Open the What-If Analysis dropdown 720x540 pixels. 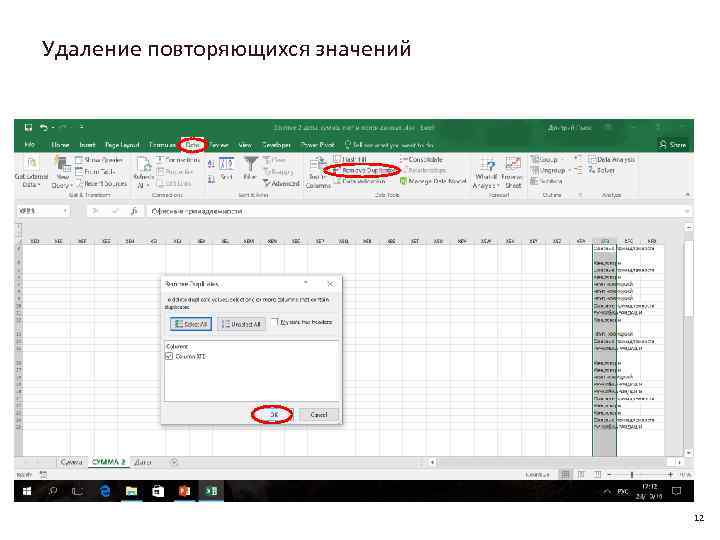click(486, 173)
